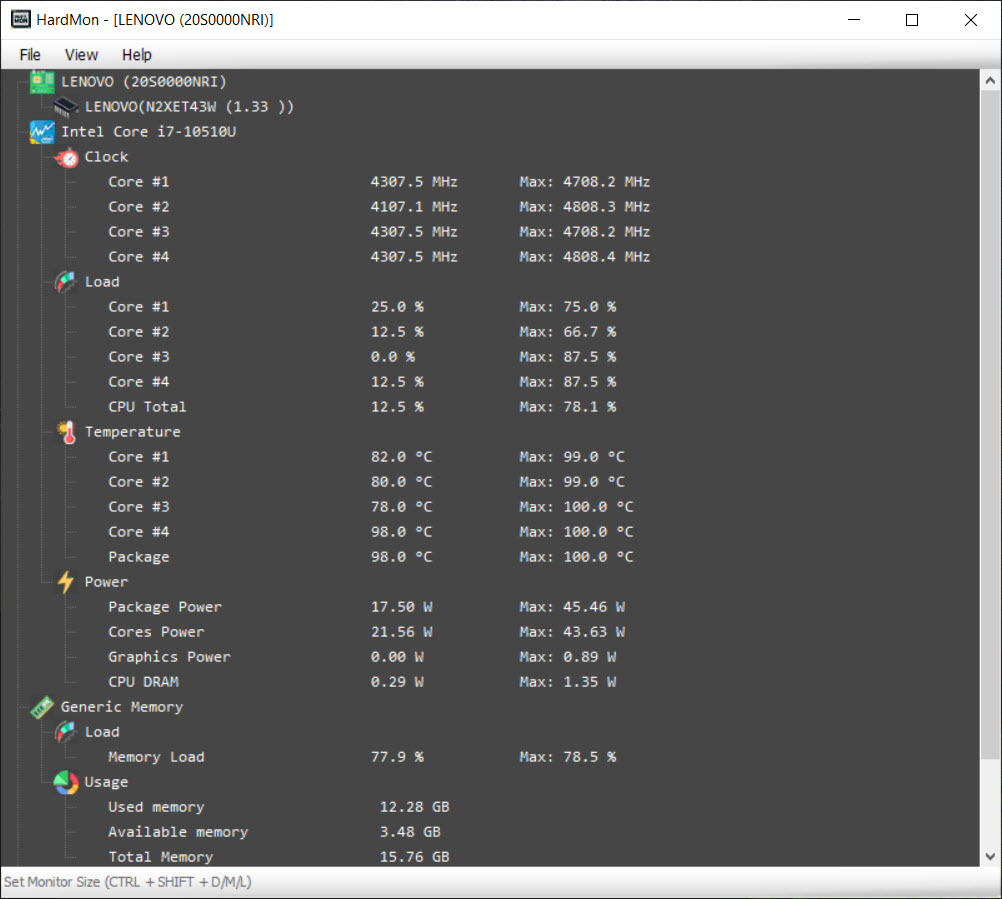Viewport: 1002px width, 899px height.
Task: Click the scrollbar down arrow
Action: click(x=990, y=856)
